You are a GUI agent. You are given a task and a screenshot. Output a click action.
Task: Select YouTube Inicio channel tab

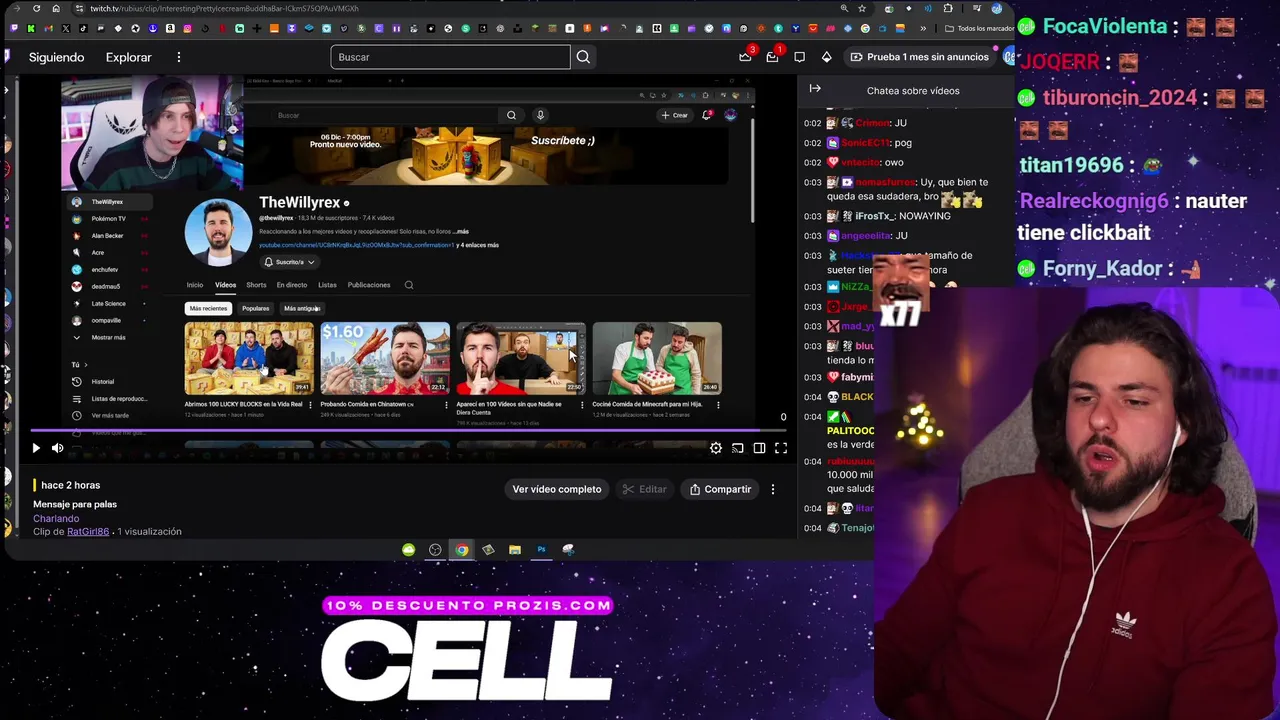[195, 285]
